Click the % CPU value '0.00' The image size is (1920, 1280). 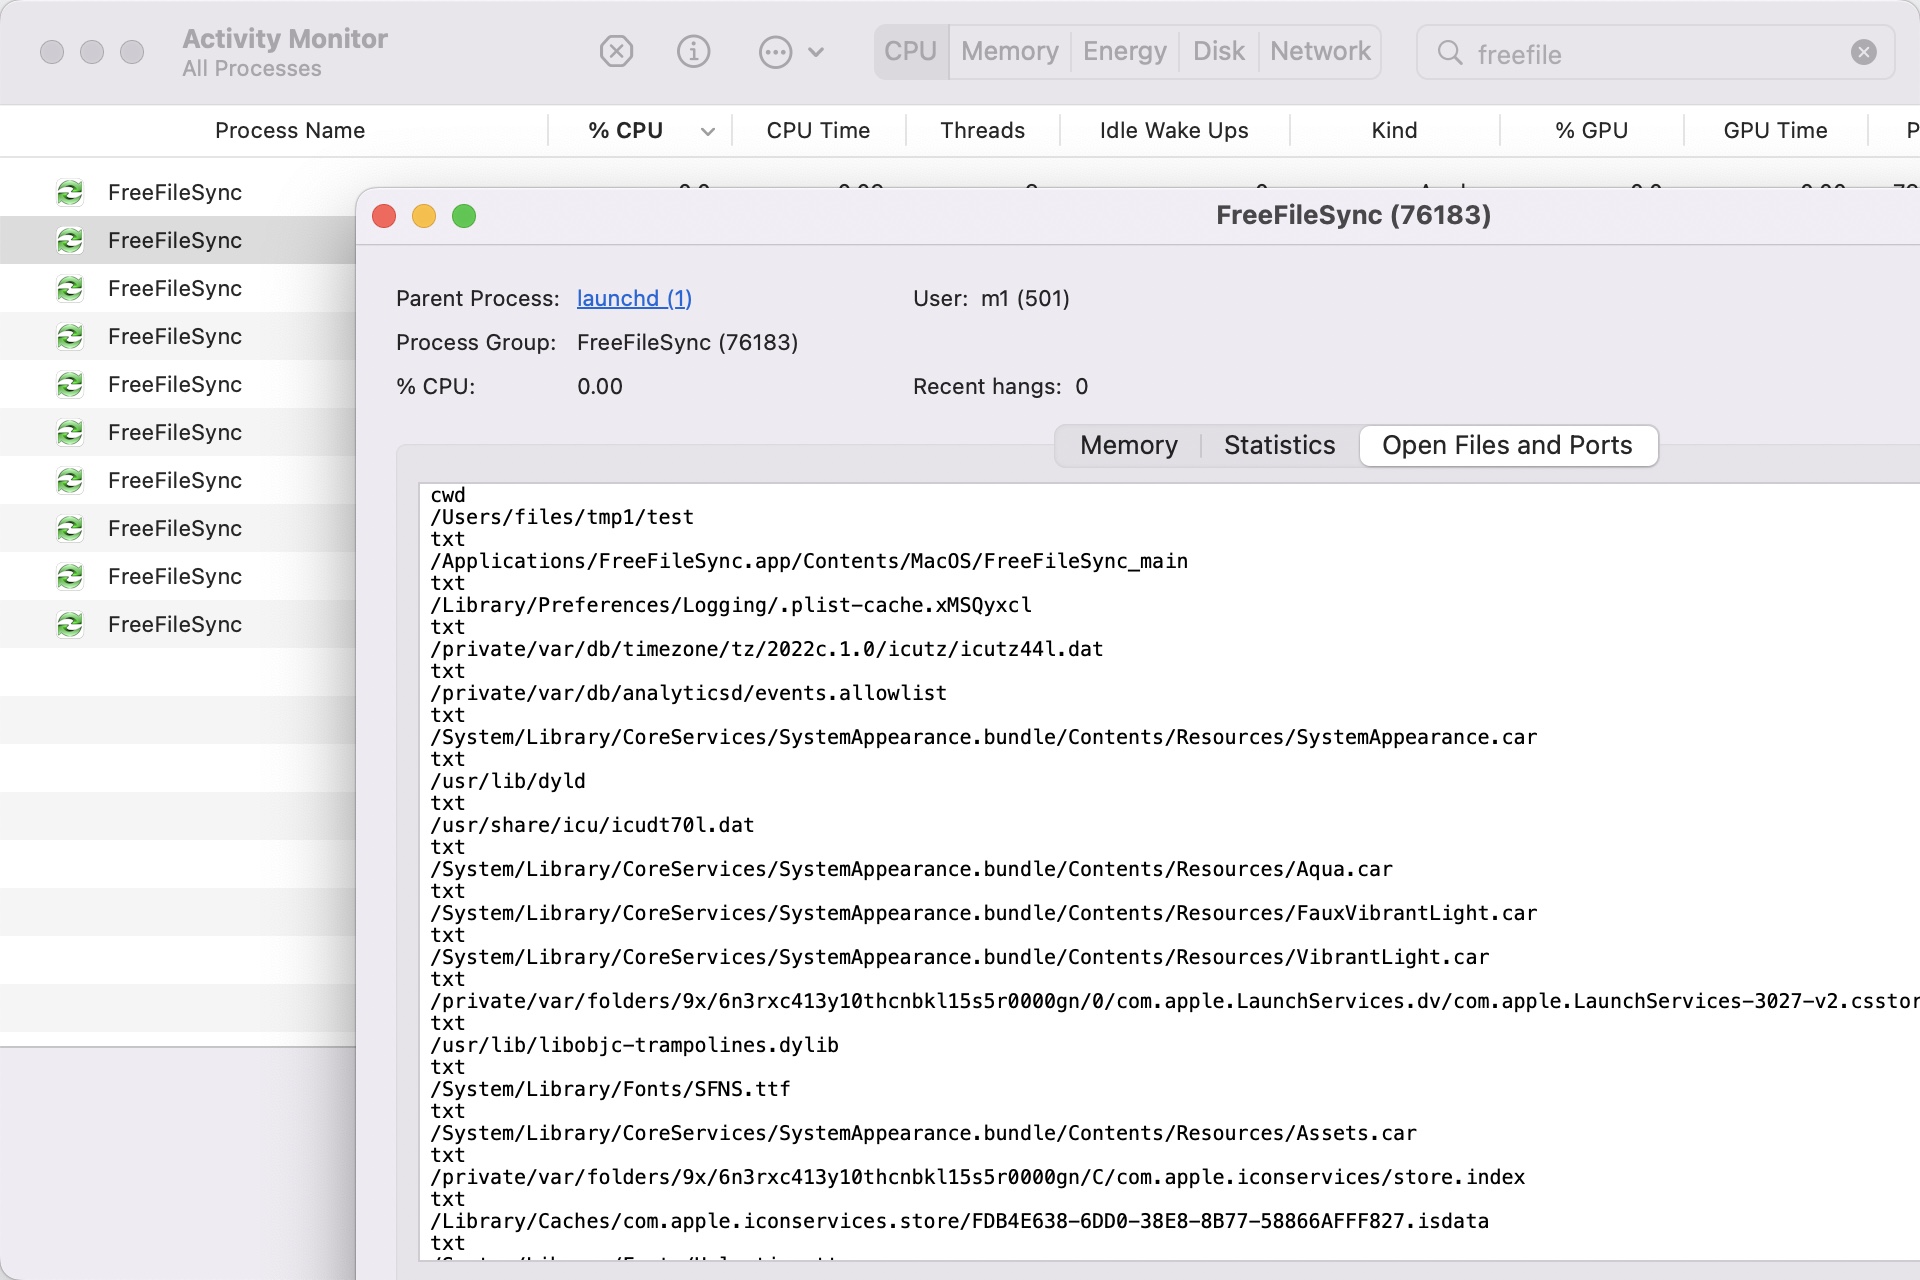point(600,386)
